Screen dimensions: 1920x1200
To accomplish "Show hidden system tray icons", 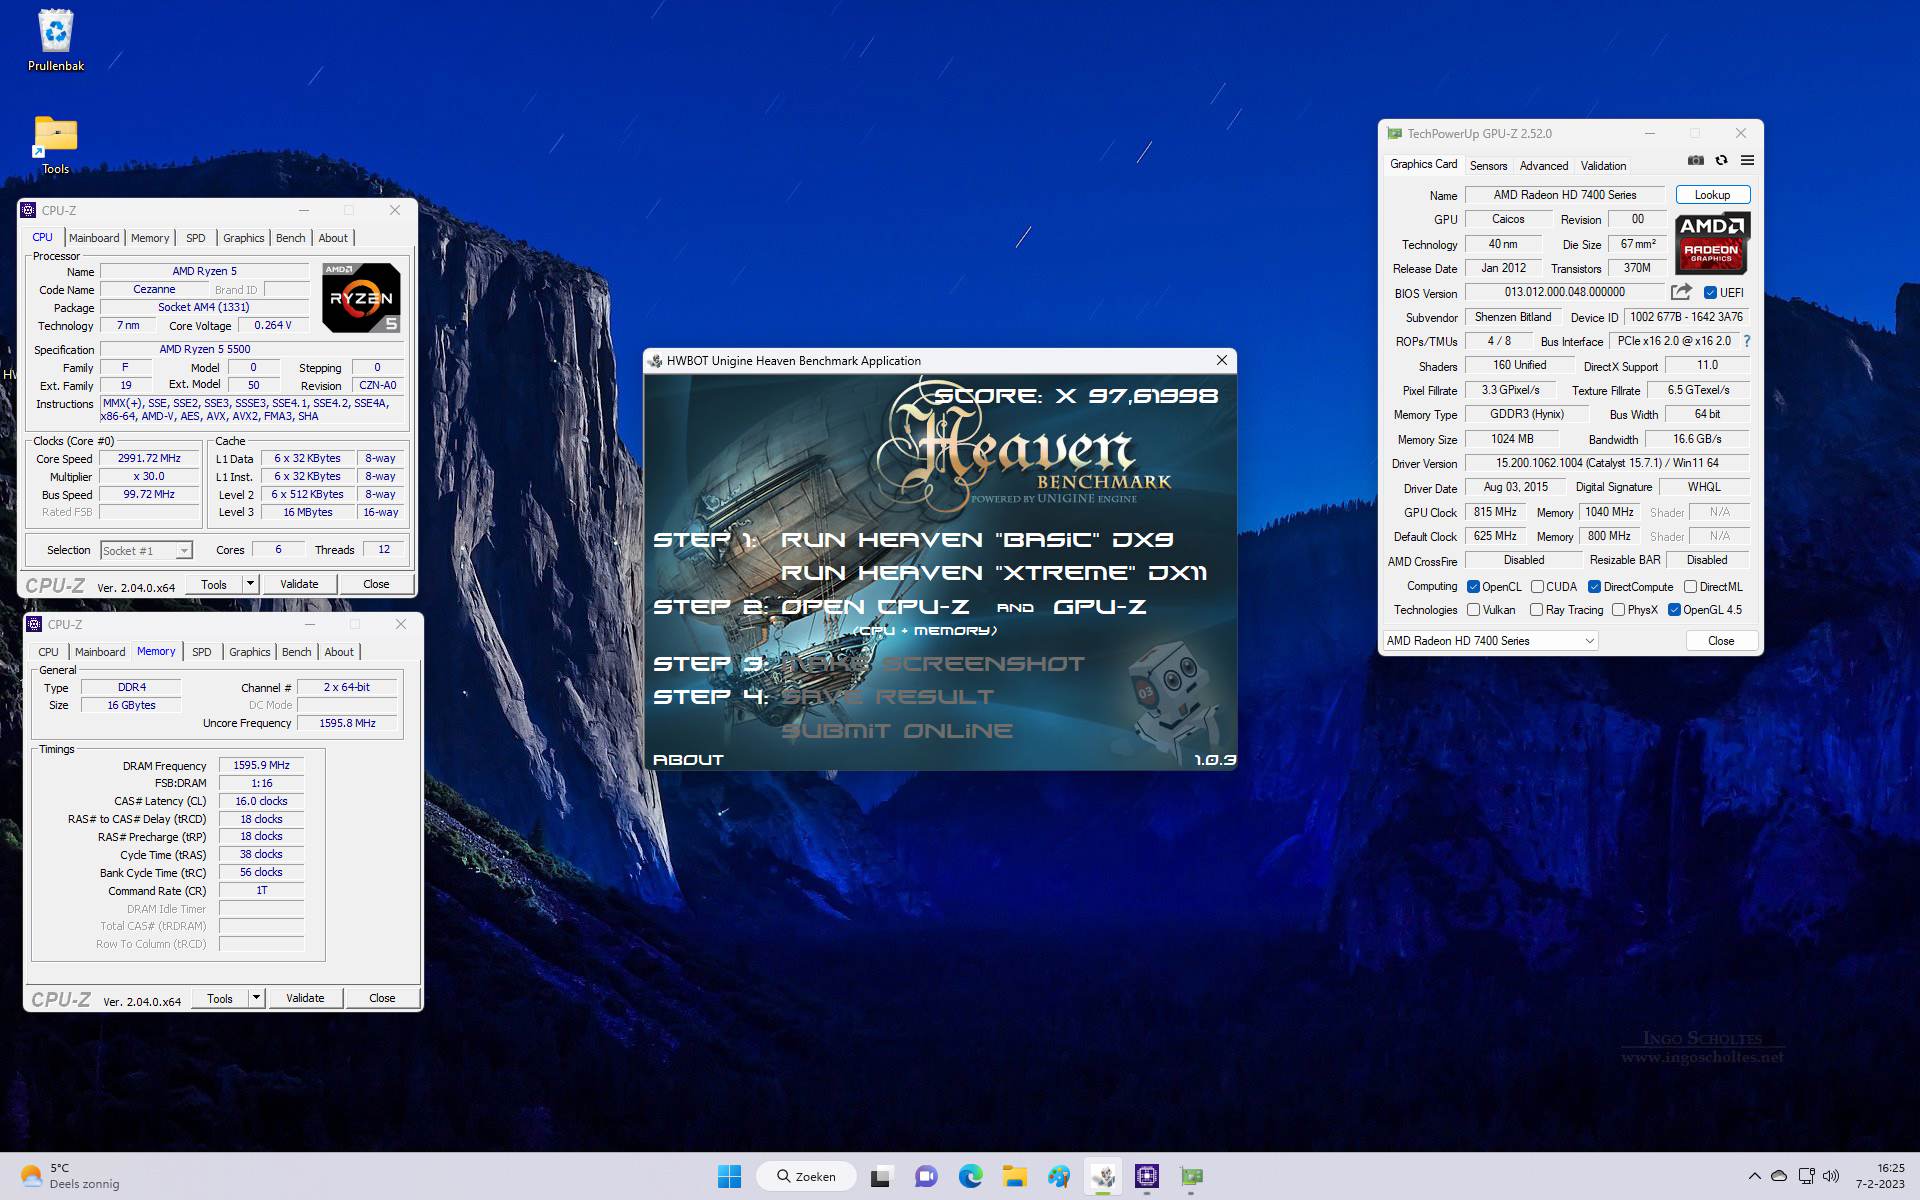I will (1754, 1176).
